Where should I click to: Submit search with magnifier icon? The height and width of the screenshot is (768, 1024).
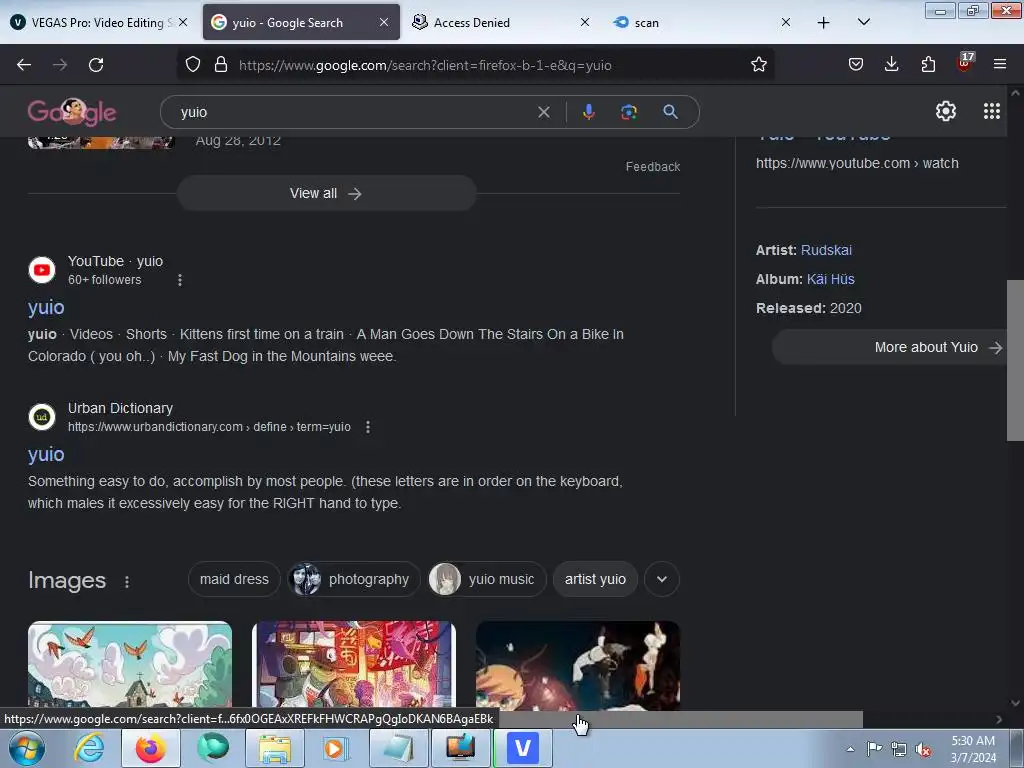(x=670, y=112)
